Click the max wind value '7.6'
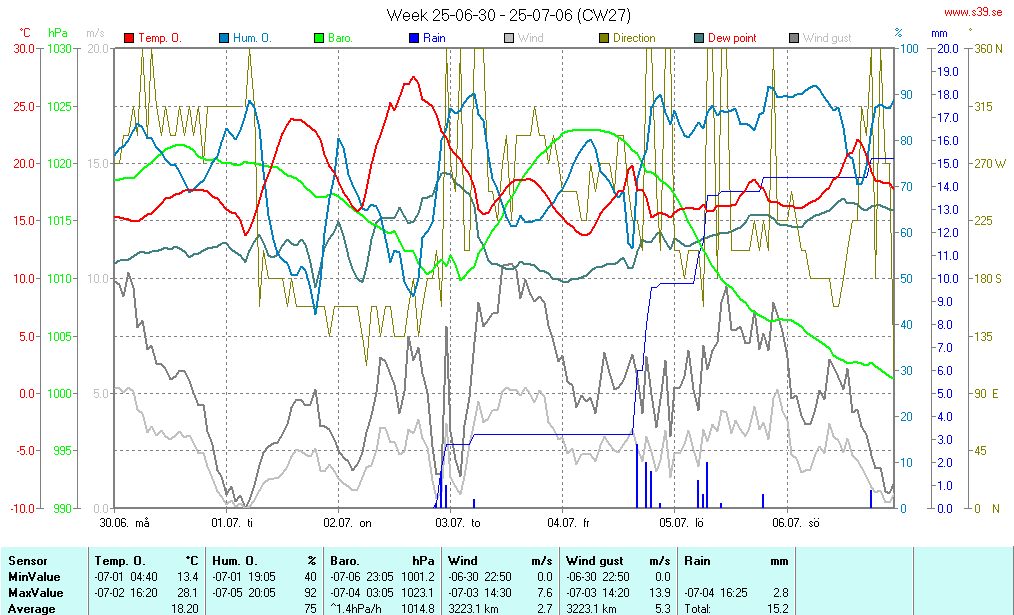Viewport: 1014px width, 615px height. coord(545,593)
